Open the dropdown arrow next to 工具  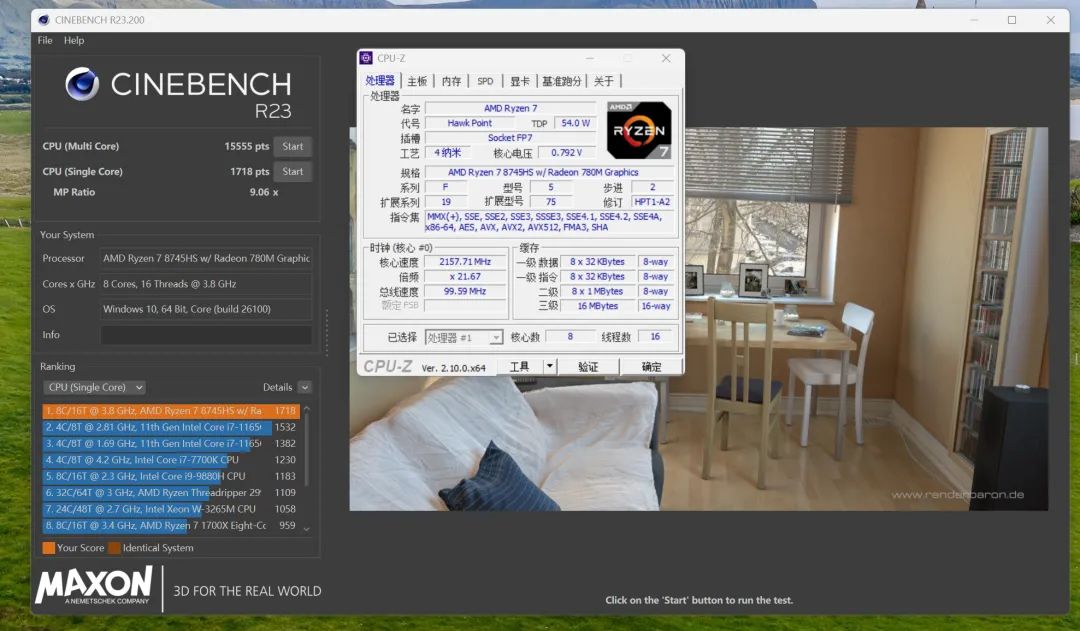550,366
